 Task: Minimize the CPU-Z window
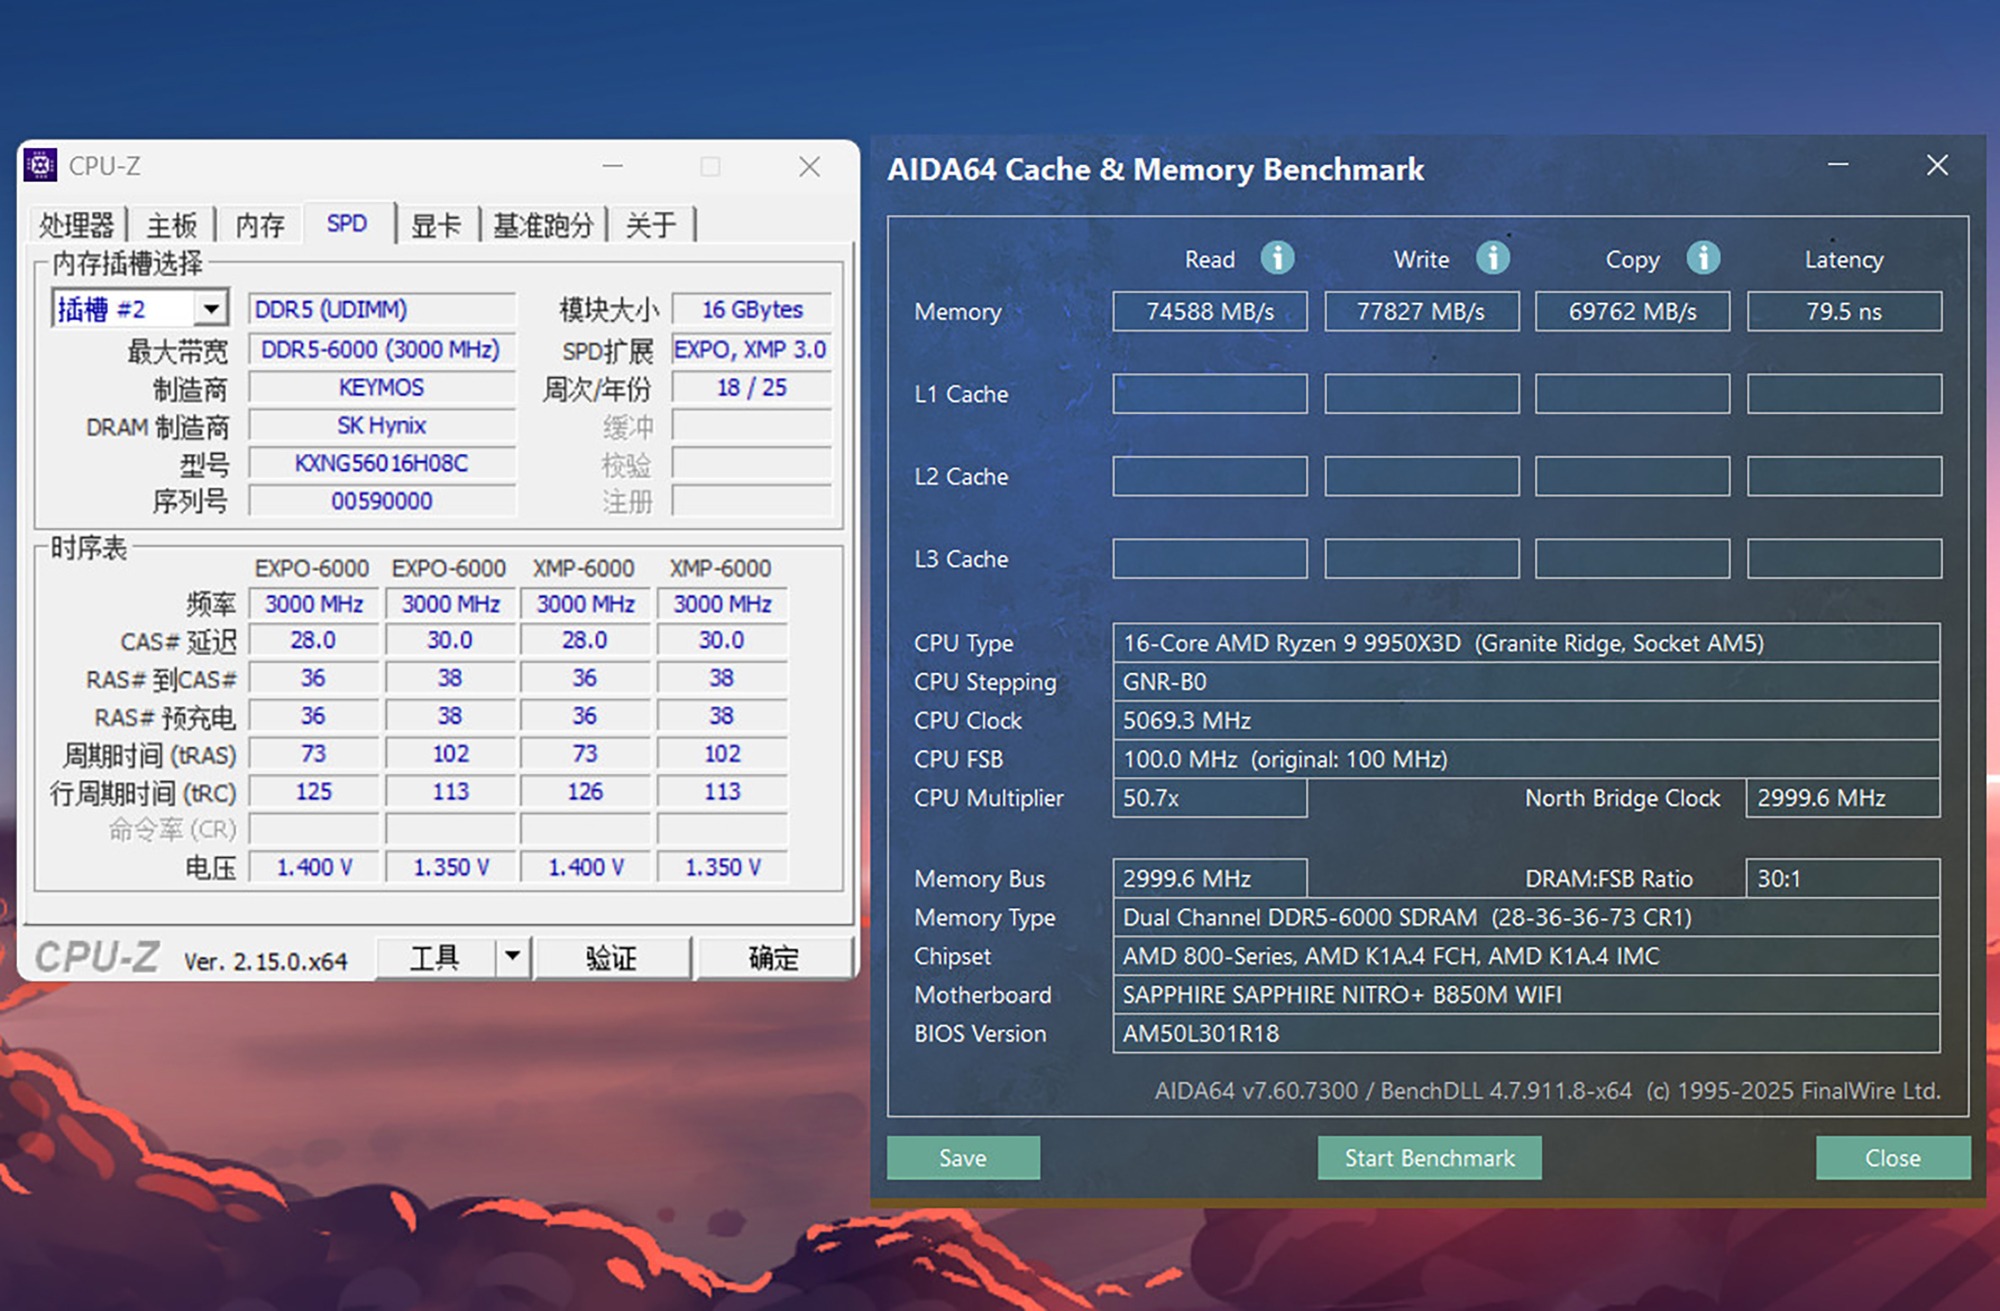tap(613, 167)
